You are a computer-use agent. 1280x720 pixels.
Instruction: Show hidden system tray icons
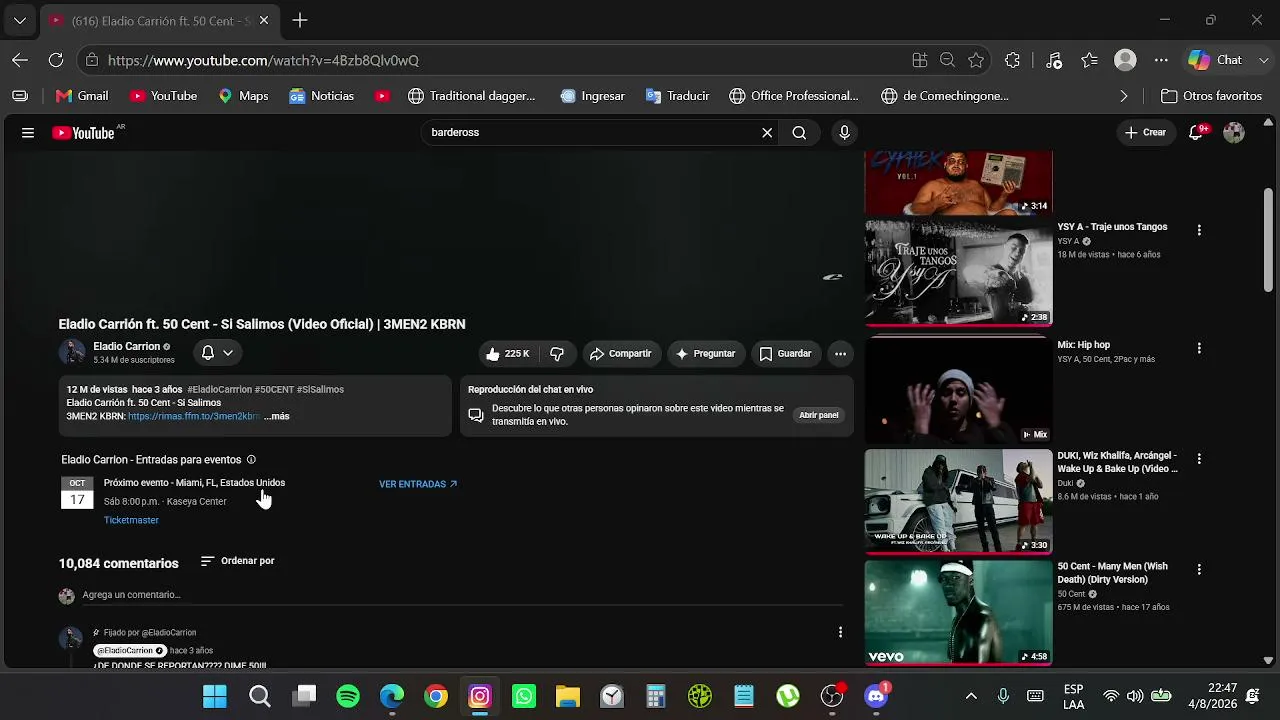tap(971, 696)
